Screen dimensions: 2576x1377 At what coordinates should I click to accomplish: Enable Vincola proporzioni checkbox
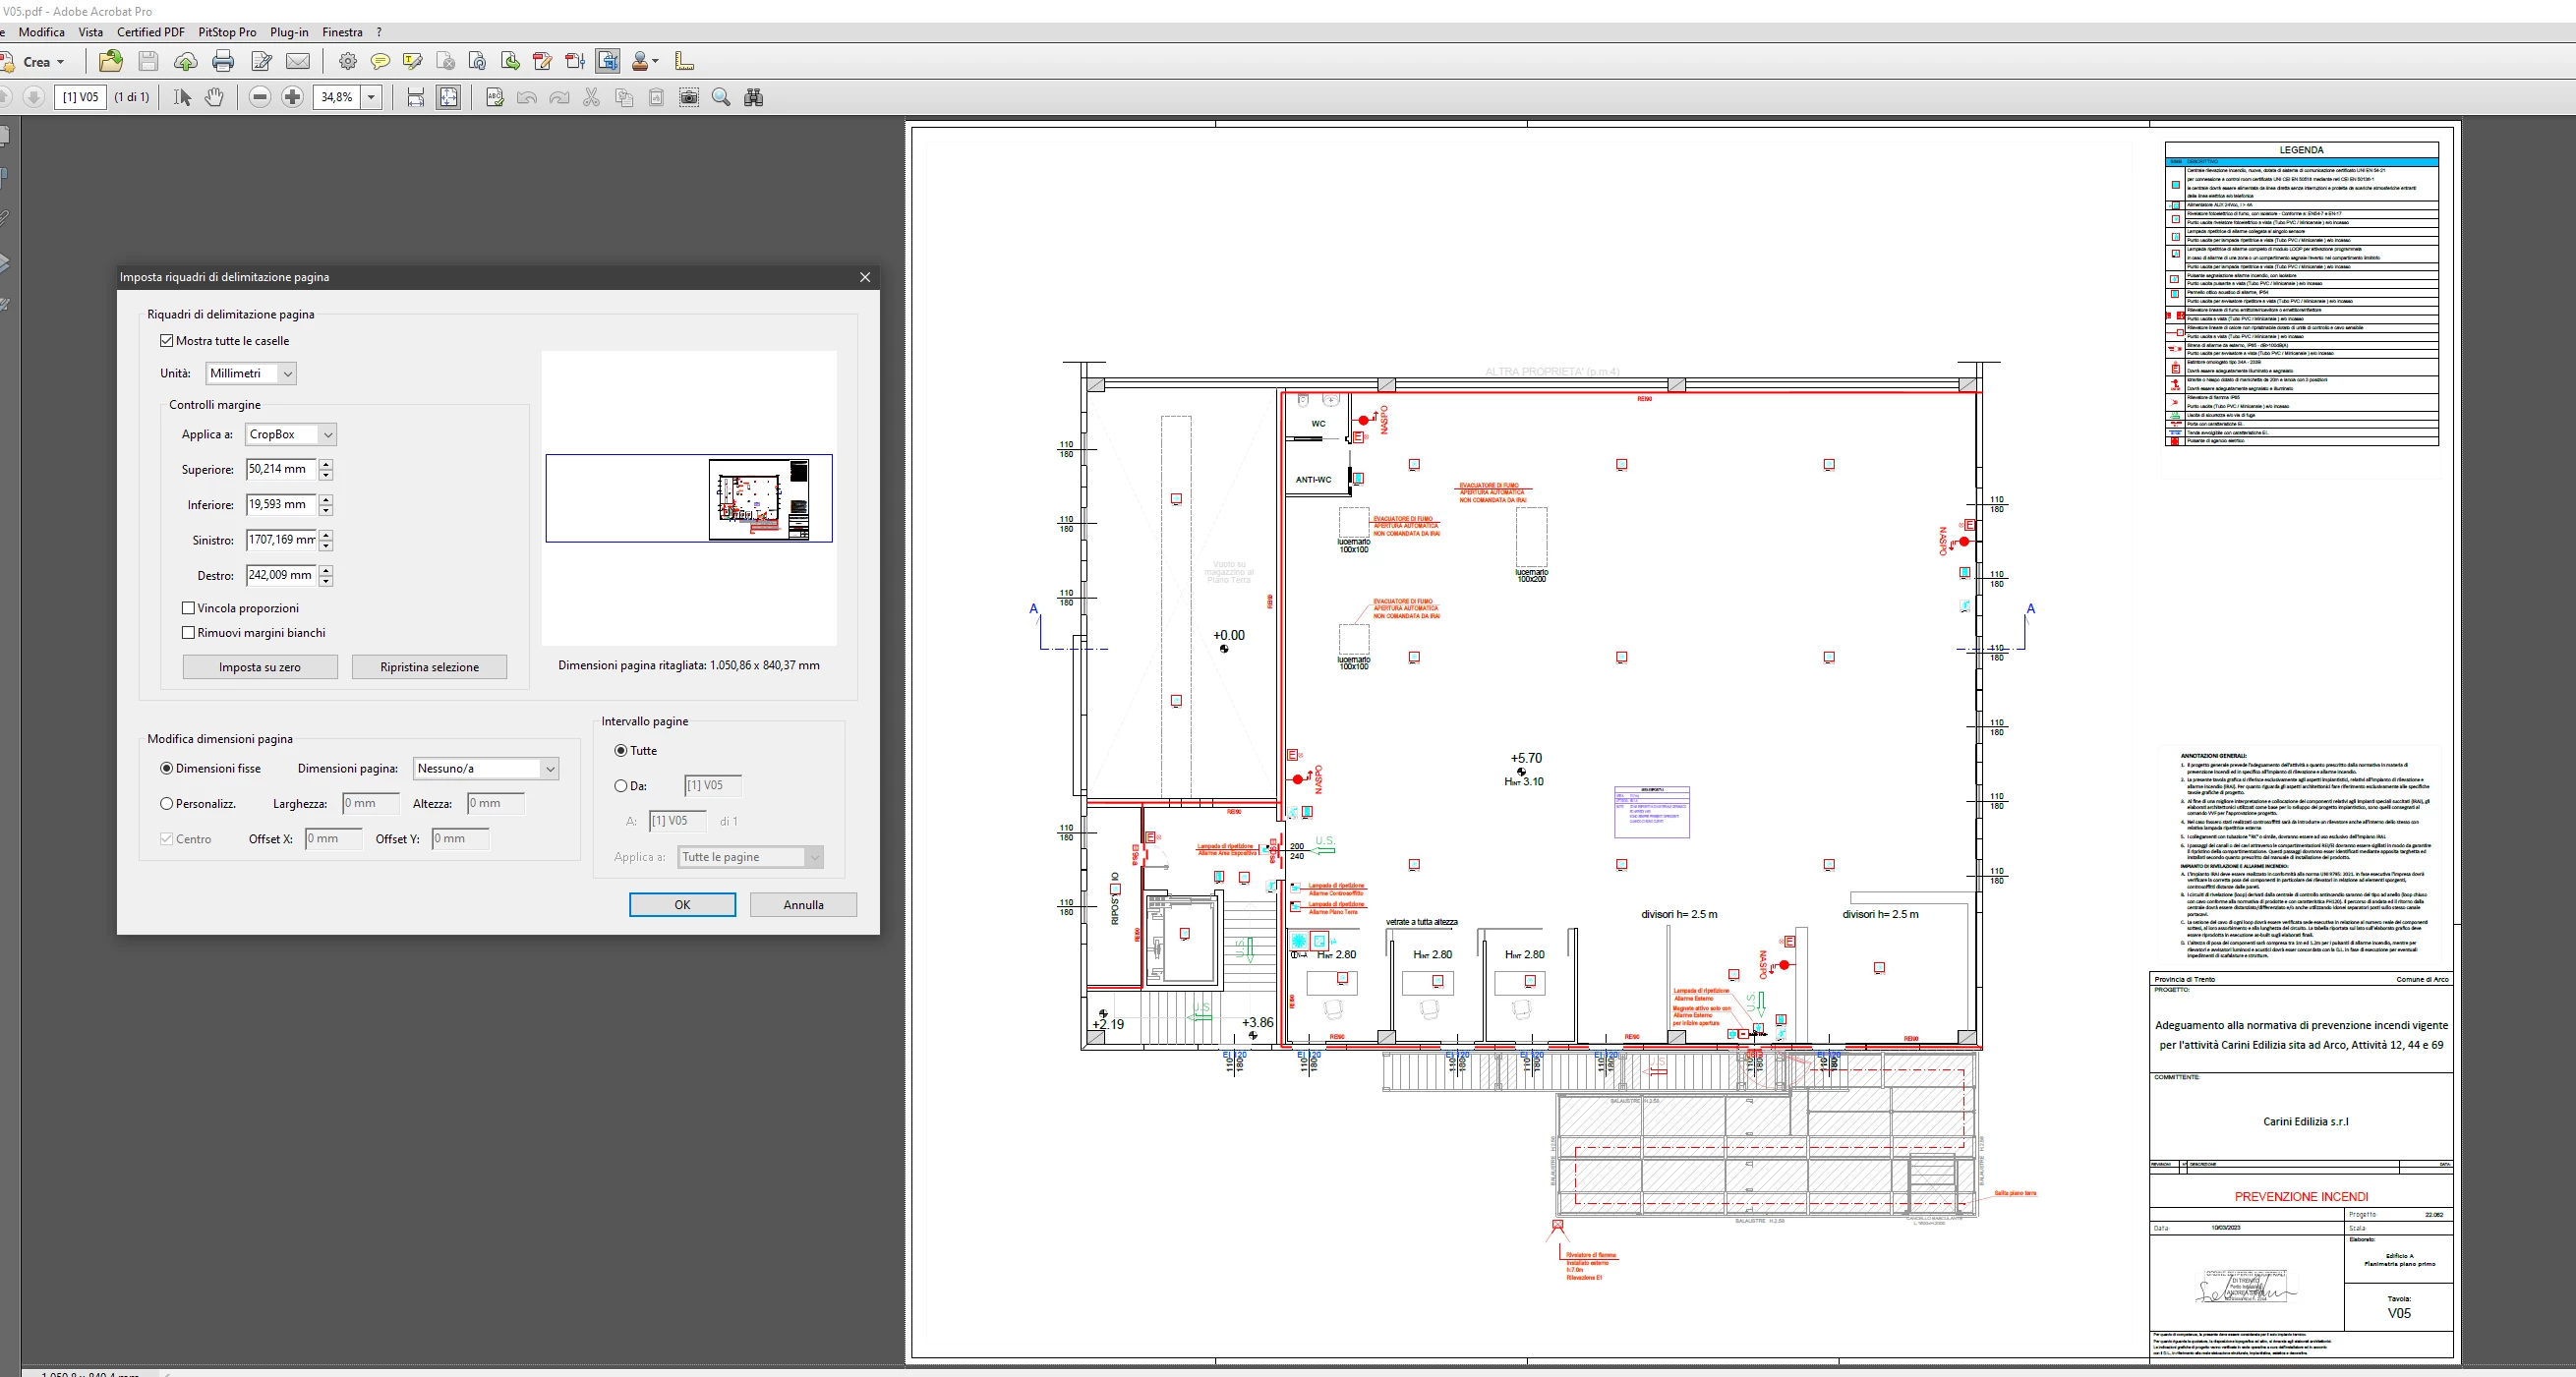point(188,608)
